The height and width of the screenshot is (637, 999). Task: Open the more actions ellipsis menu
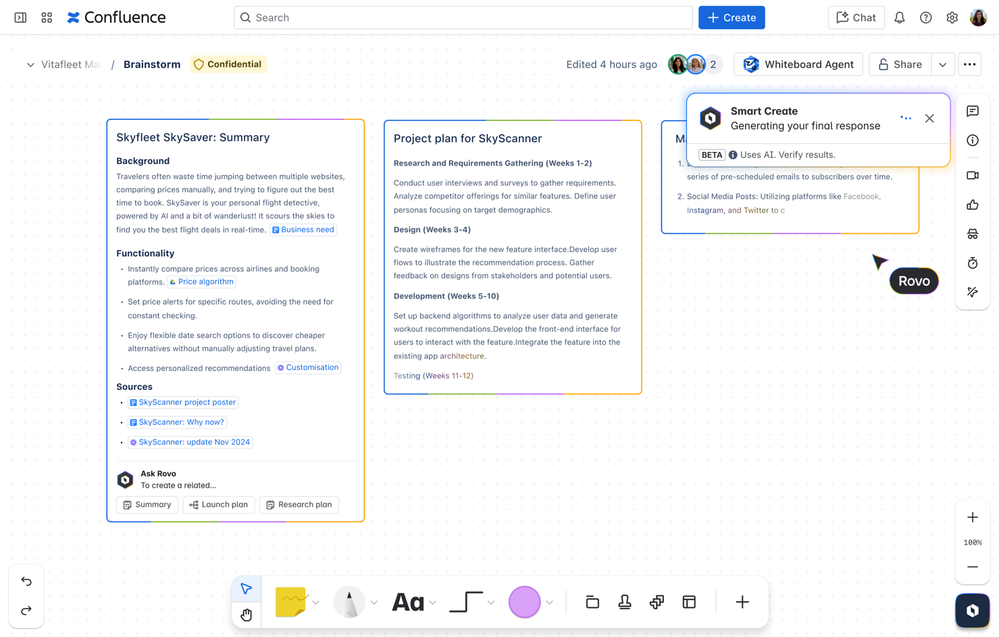point(969,64)
